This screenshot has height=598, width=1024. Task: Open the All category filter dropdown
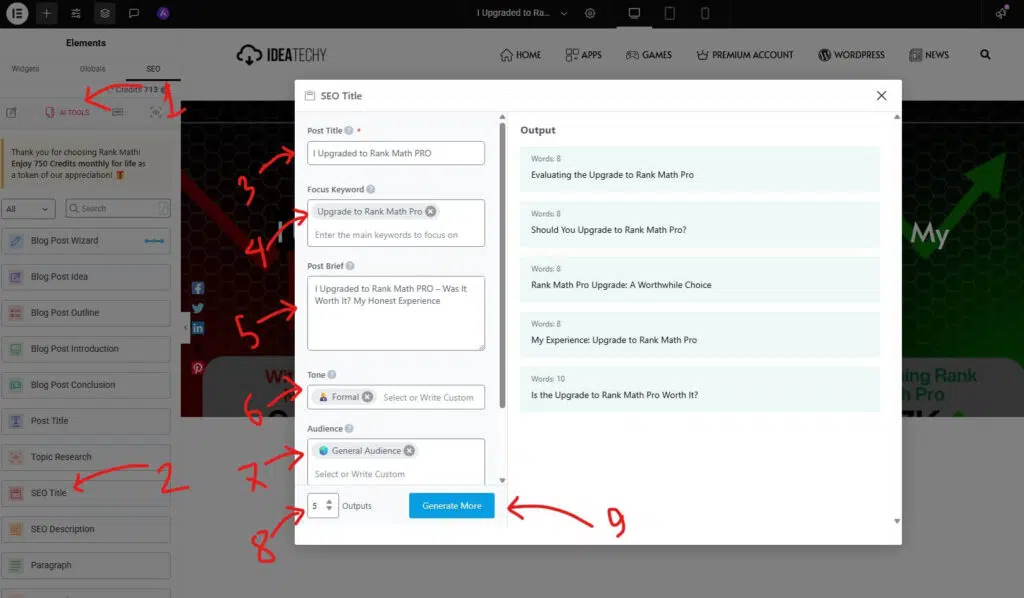(x=27, y=209)
